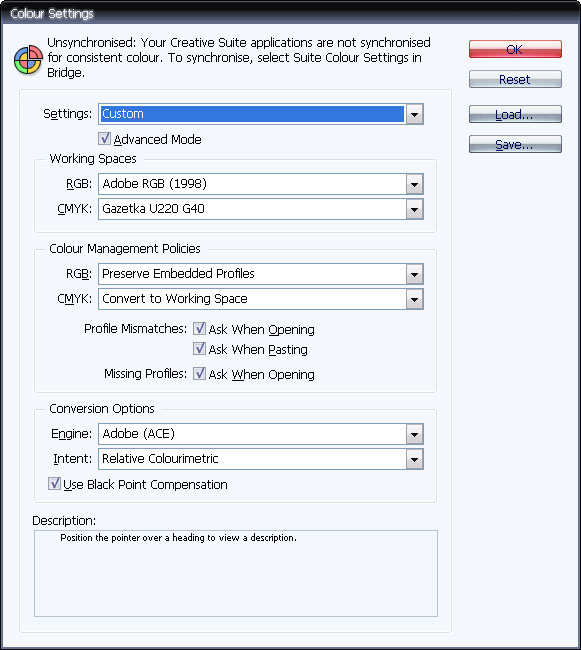The image size is (581, 650).
Task: Click the Reset button
Action: (515, 79)
